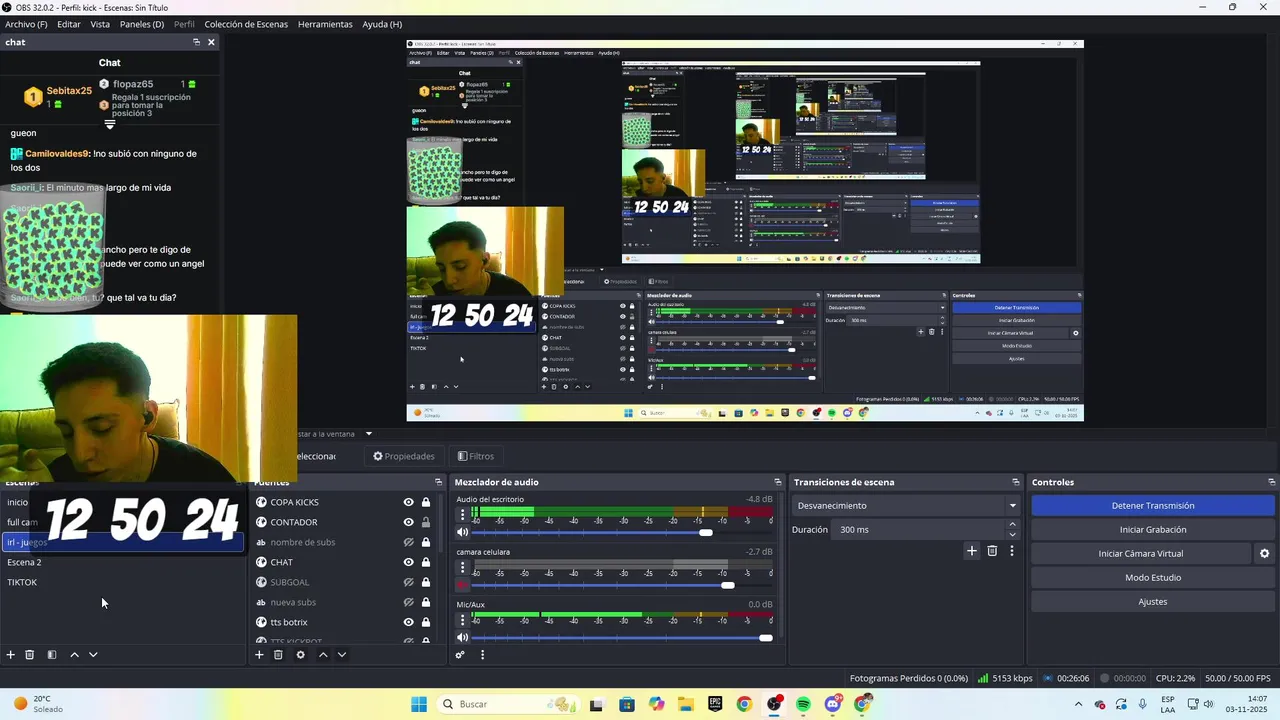
Task: Decrease transition duration with down arrow
Action: [1012, 534]
